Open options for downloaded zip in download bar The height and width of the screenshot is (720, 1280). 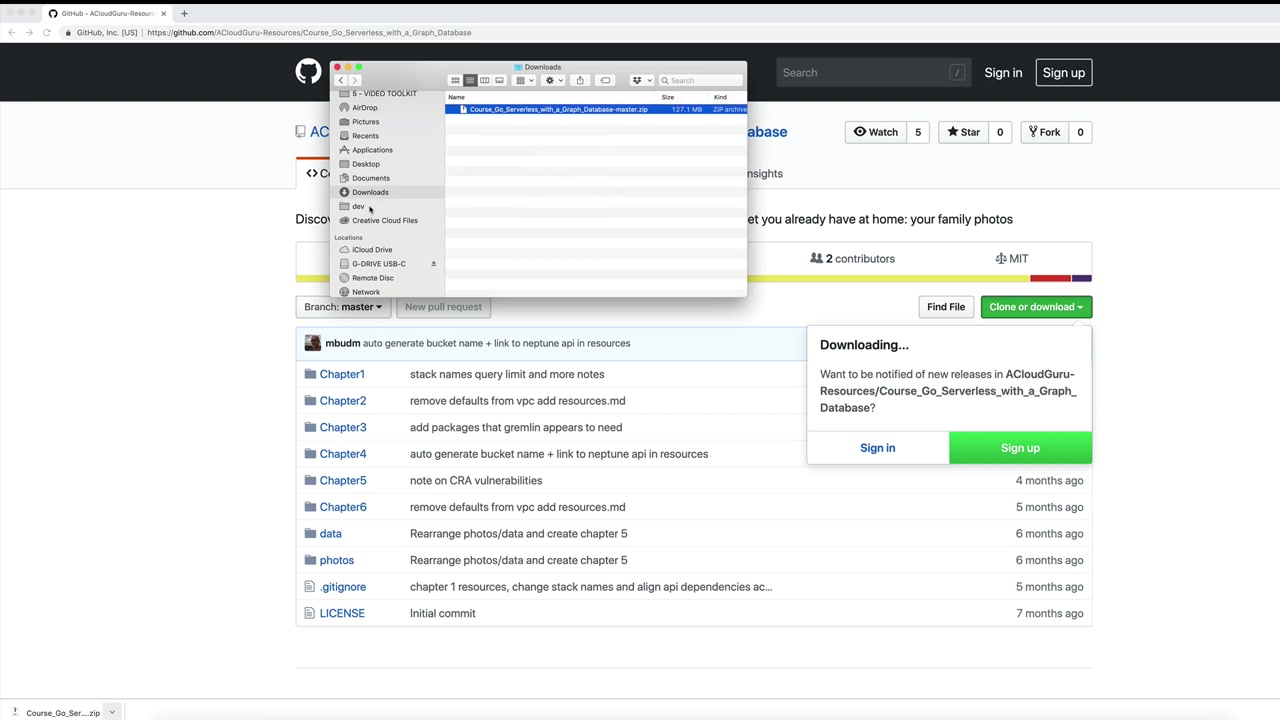112,713
